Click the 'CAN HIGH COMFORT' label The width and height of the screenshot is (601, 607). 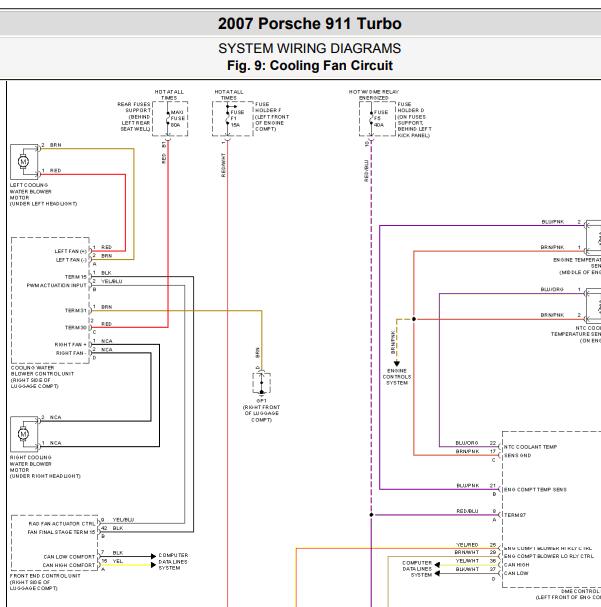[x=69, y=565]
